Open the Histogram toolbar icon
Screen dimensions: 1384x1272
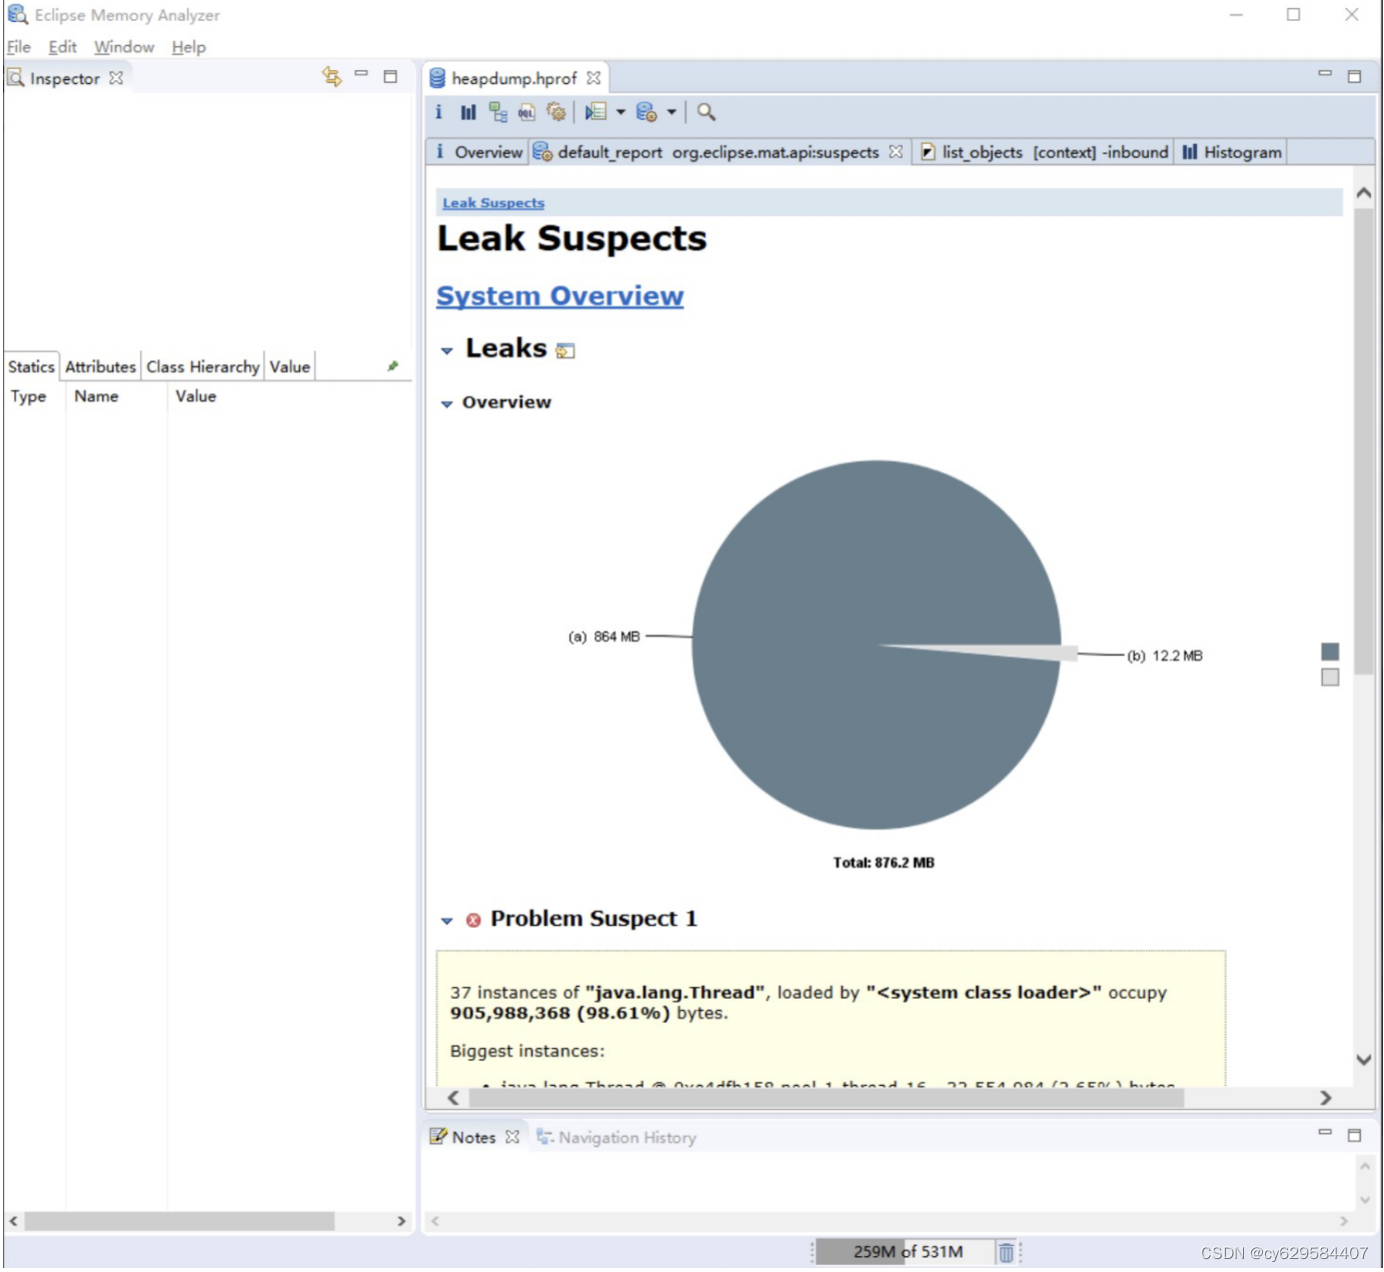pyautogui.click(x=468, y=112)
